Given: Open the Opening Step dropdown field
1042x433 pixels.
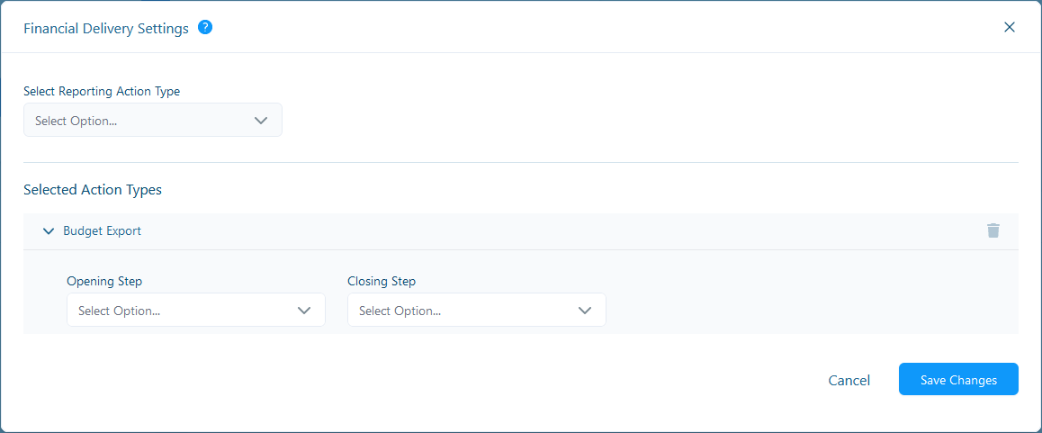Looking at the screenshot, I should tap(196, 310).
